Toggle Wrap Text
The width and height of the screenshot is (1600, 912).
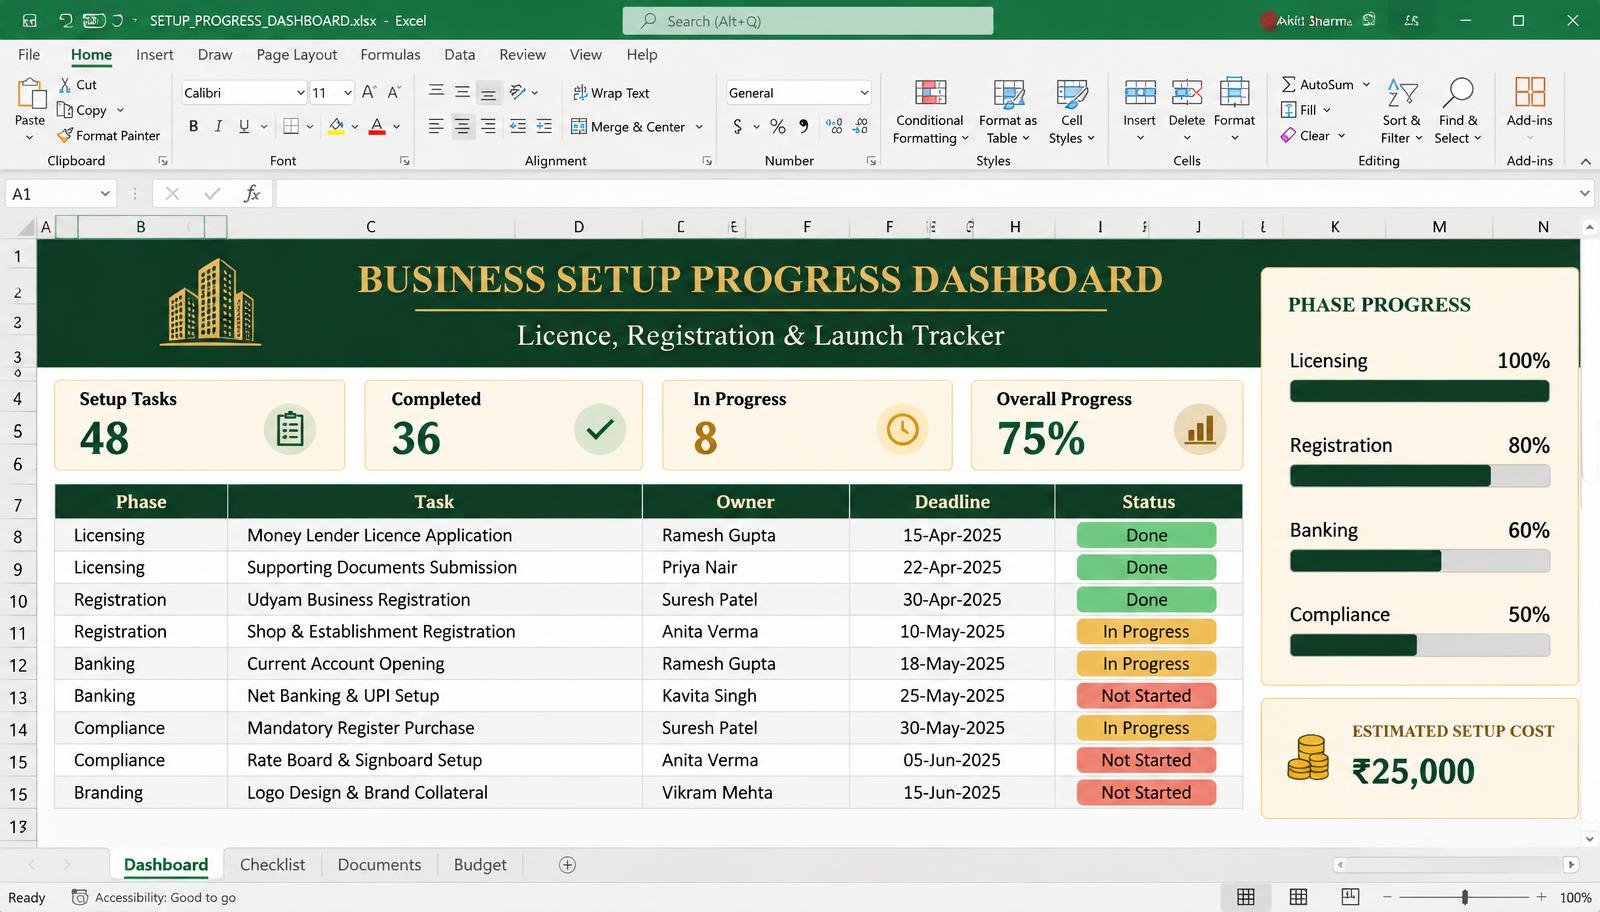point(611,93)
